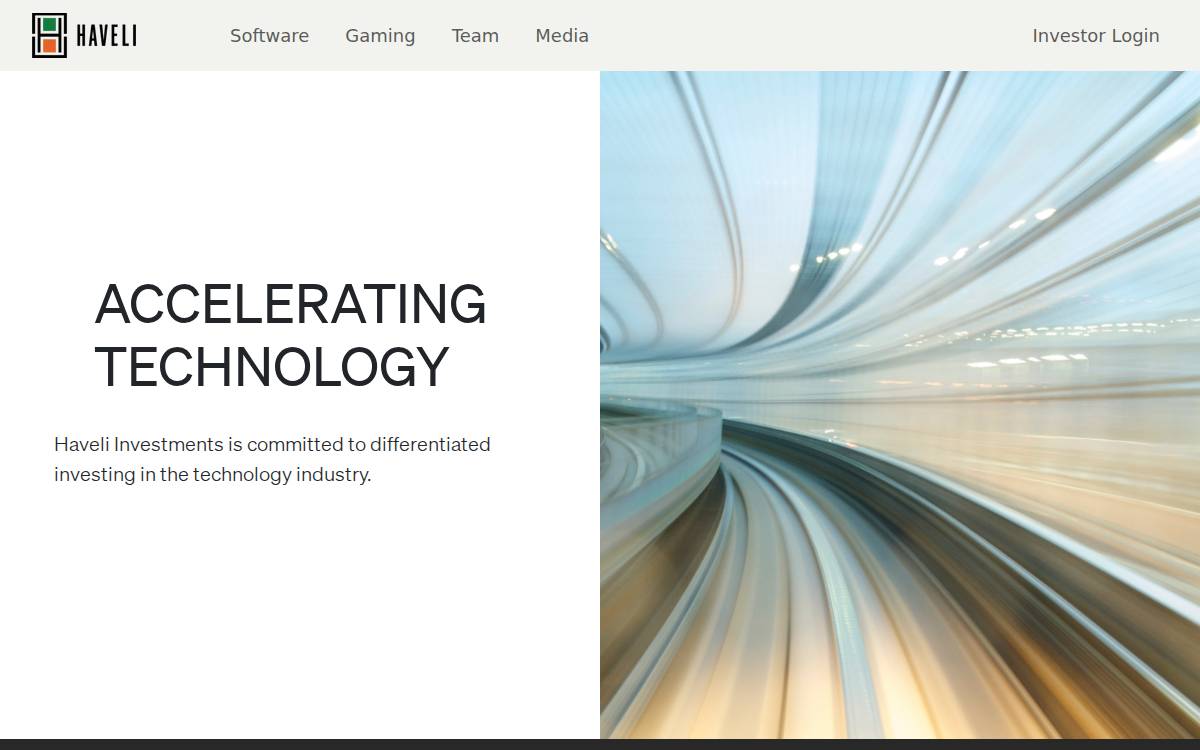Open the Team page

coord(475,36)
